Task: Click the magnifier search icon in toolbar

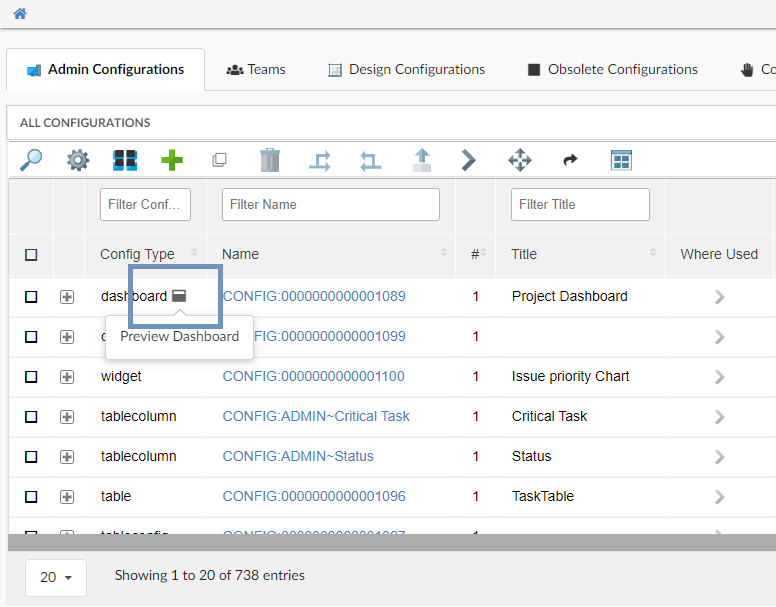Action: point(31,160)
